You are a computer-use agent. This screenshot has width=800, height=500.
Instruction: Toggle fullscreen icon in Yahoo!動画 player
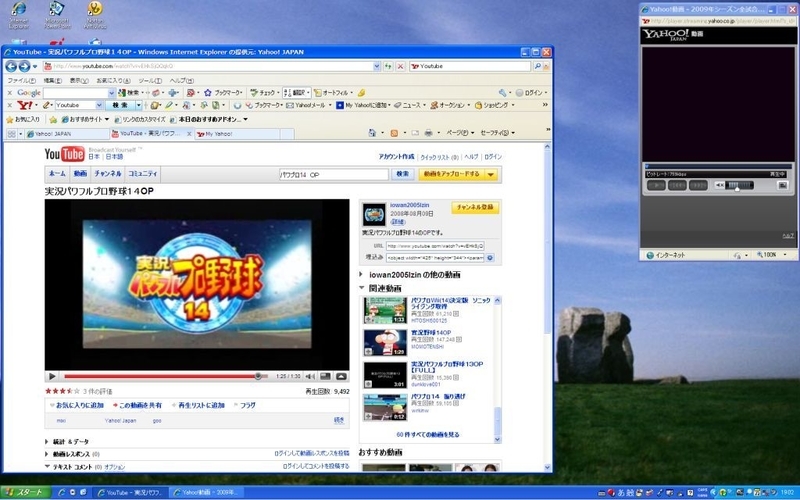pyautogui.click(x=782, y=185)
